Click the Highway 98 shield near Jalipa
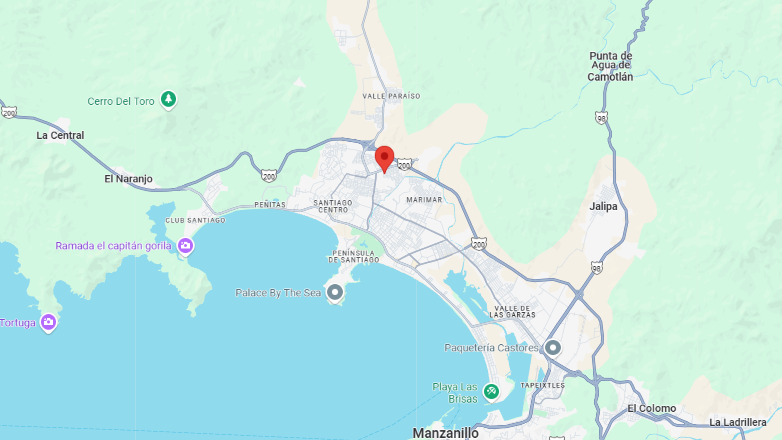Image resolution: width=782 pixels, height=440 pixels. (596, 268)
